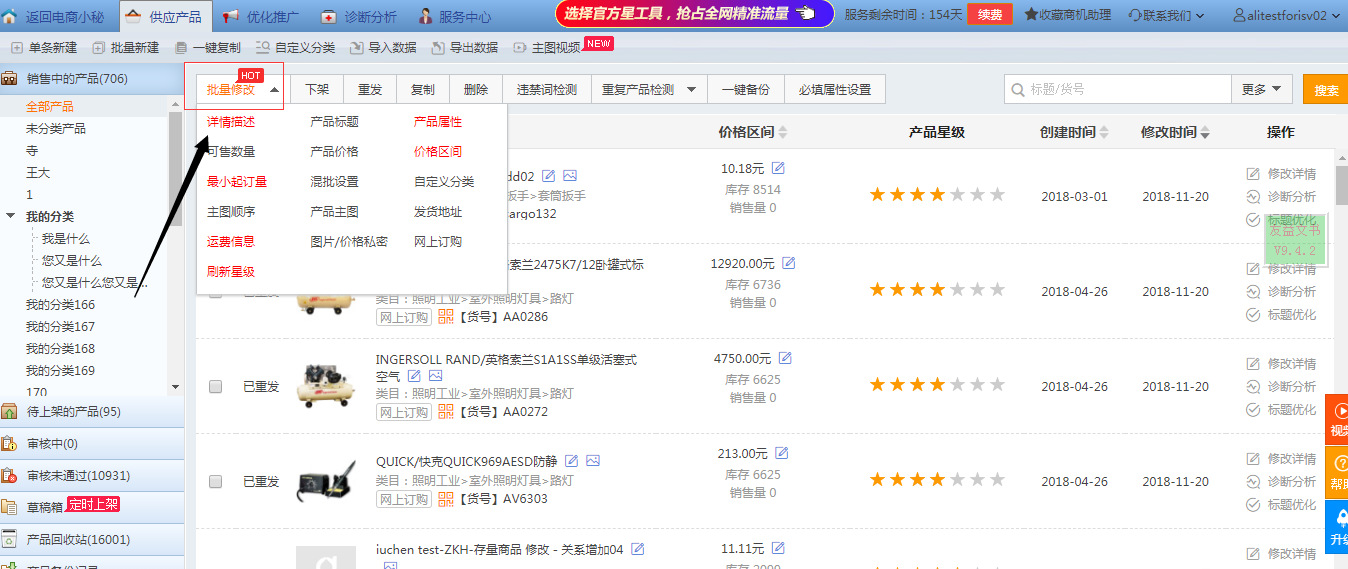This screenshot has height=569, width=1348.
Task: Switch to the 优化推广 tab
Action: click(260, 16)
